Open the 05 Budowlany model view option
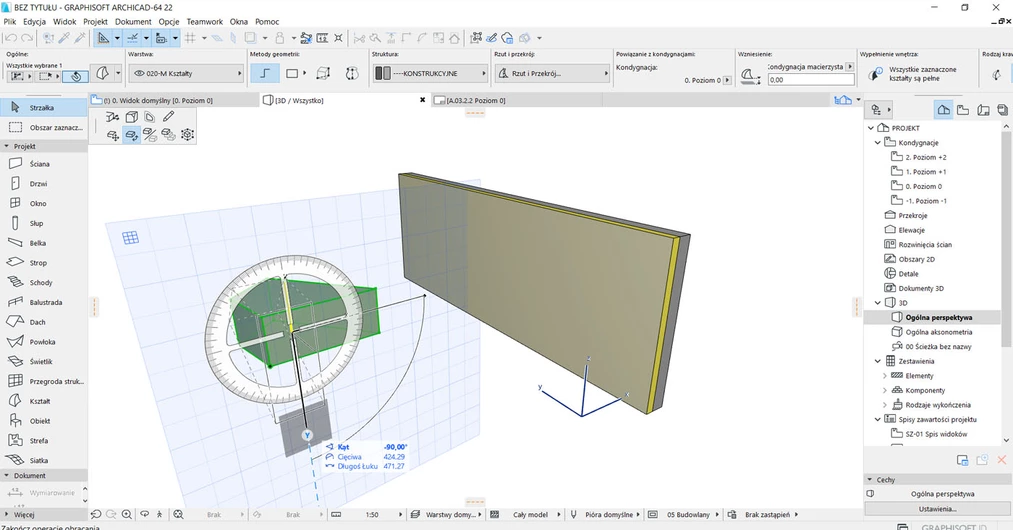 (x=684, y=514)
